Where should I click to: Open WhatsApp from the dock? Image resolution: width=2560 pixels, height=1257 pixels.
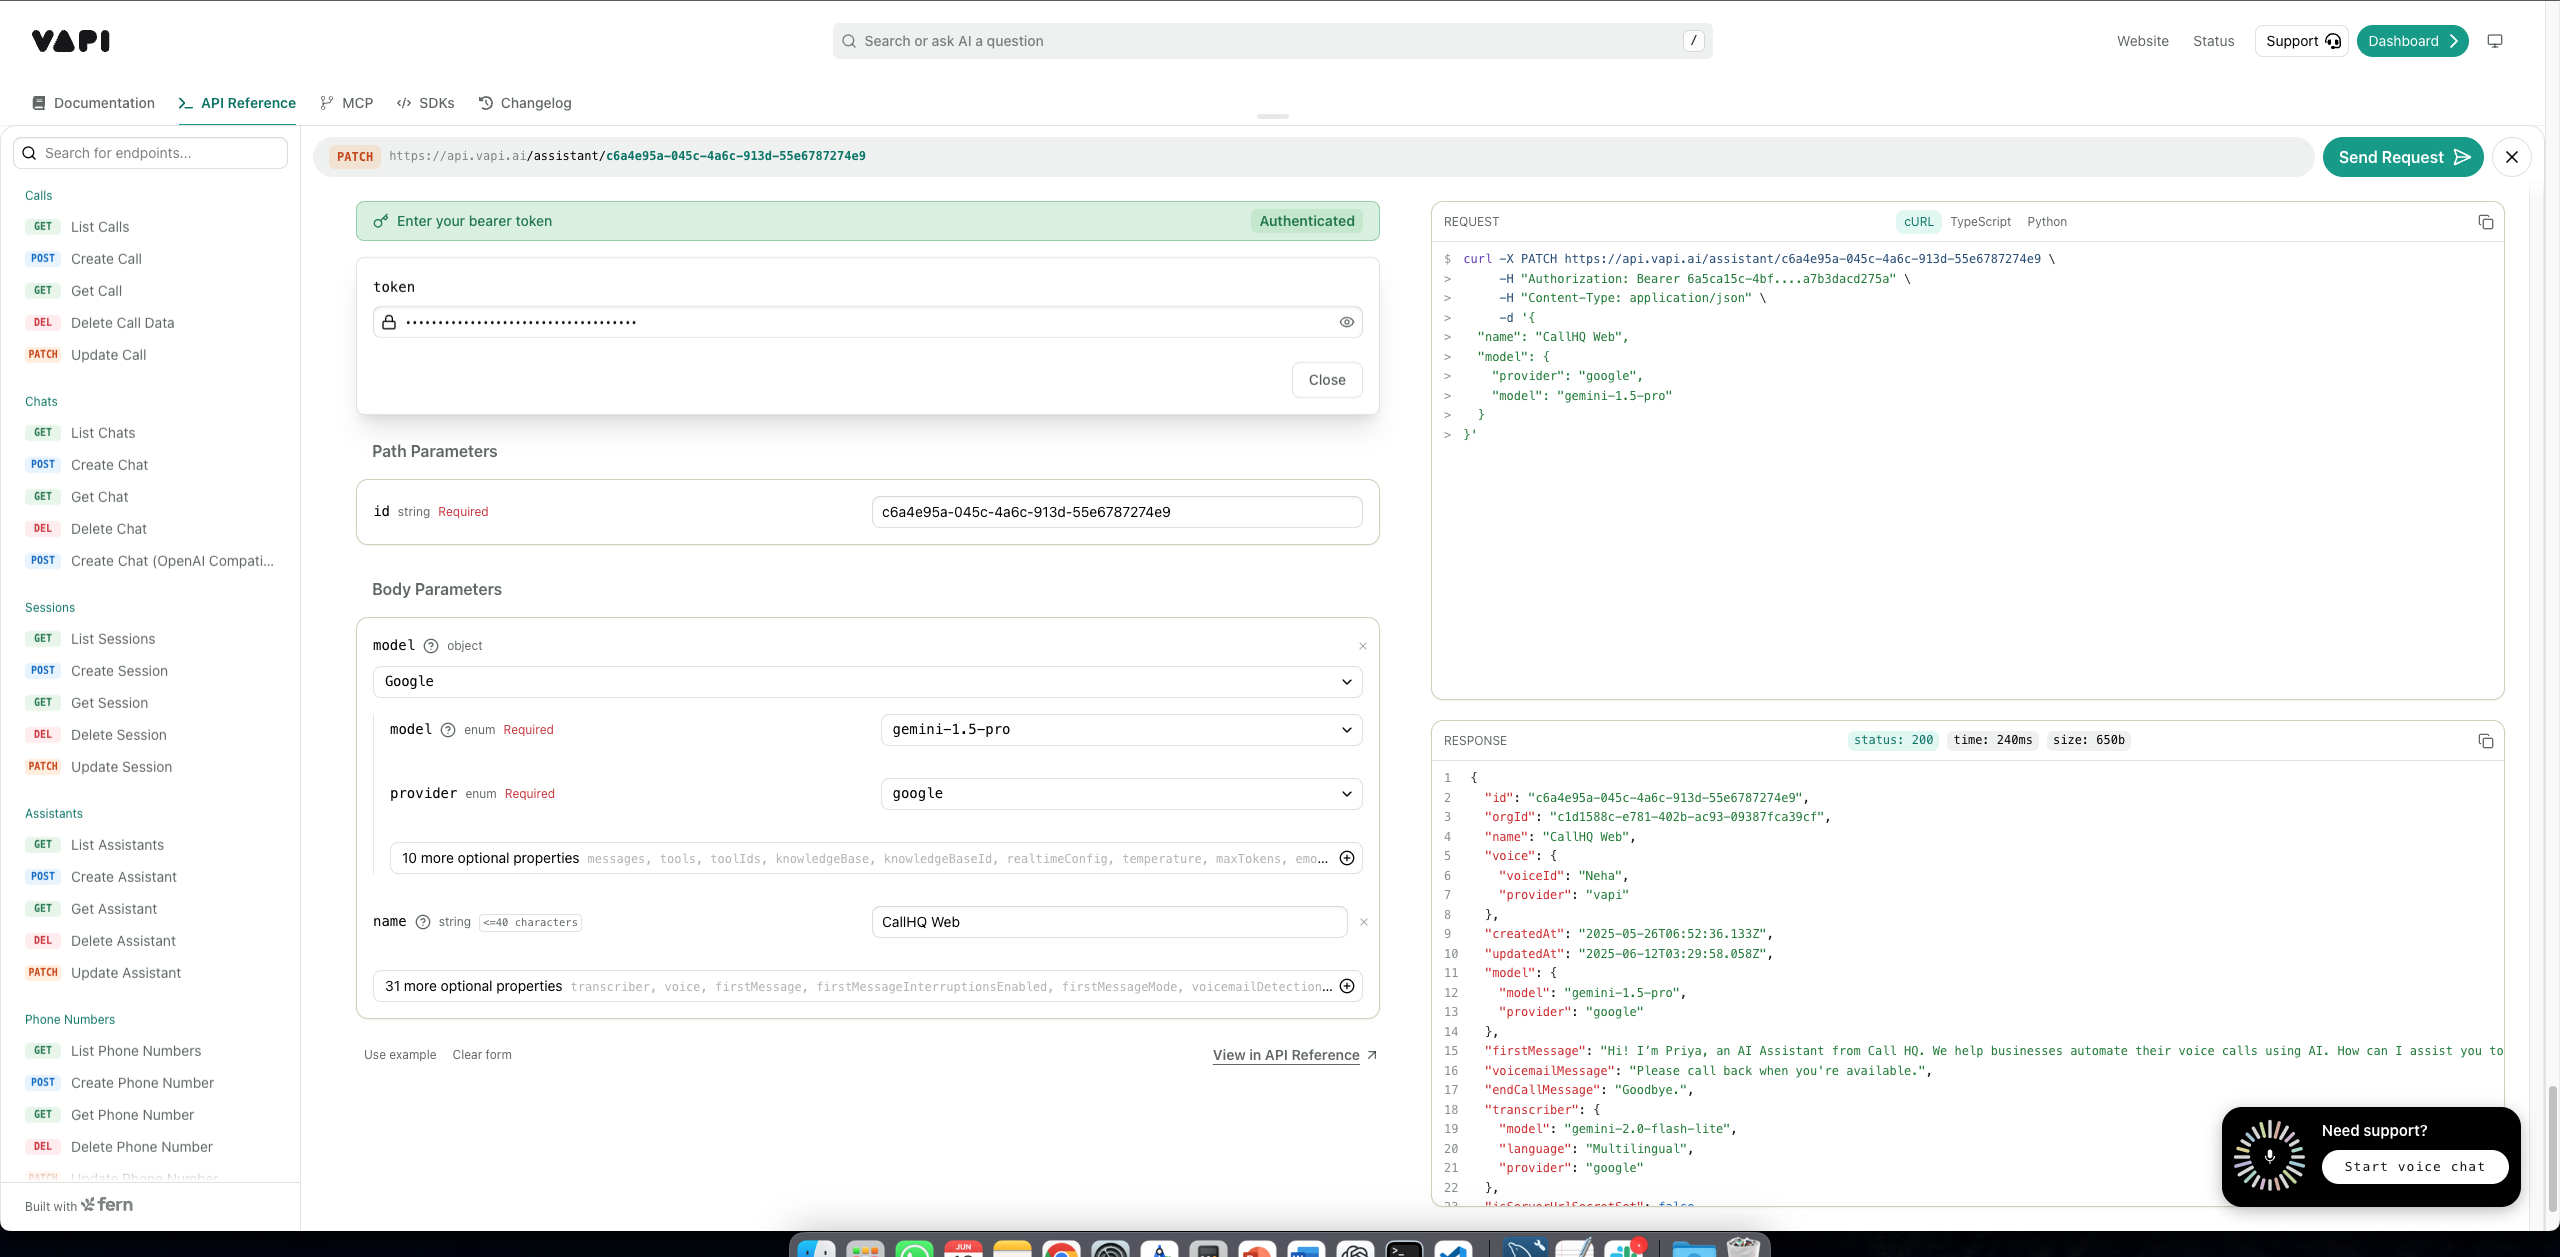click(914, 1250)
